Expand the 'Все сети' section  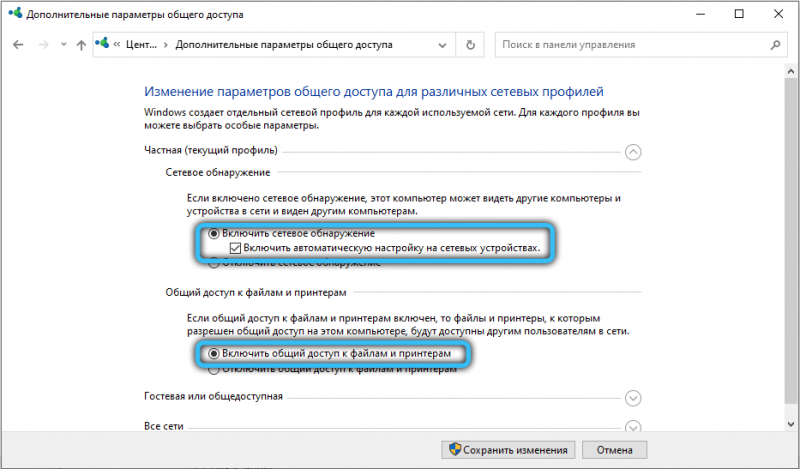(x=633, y=426)
